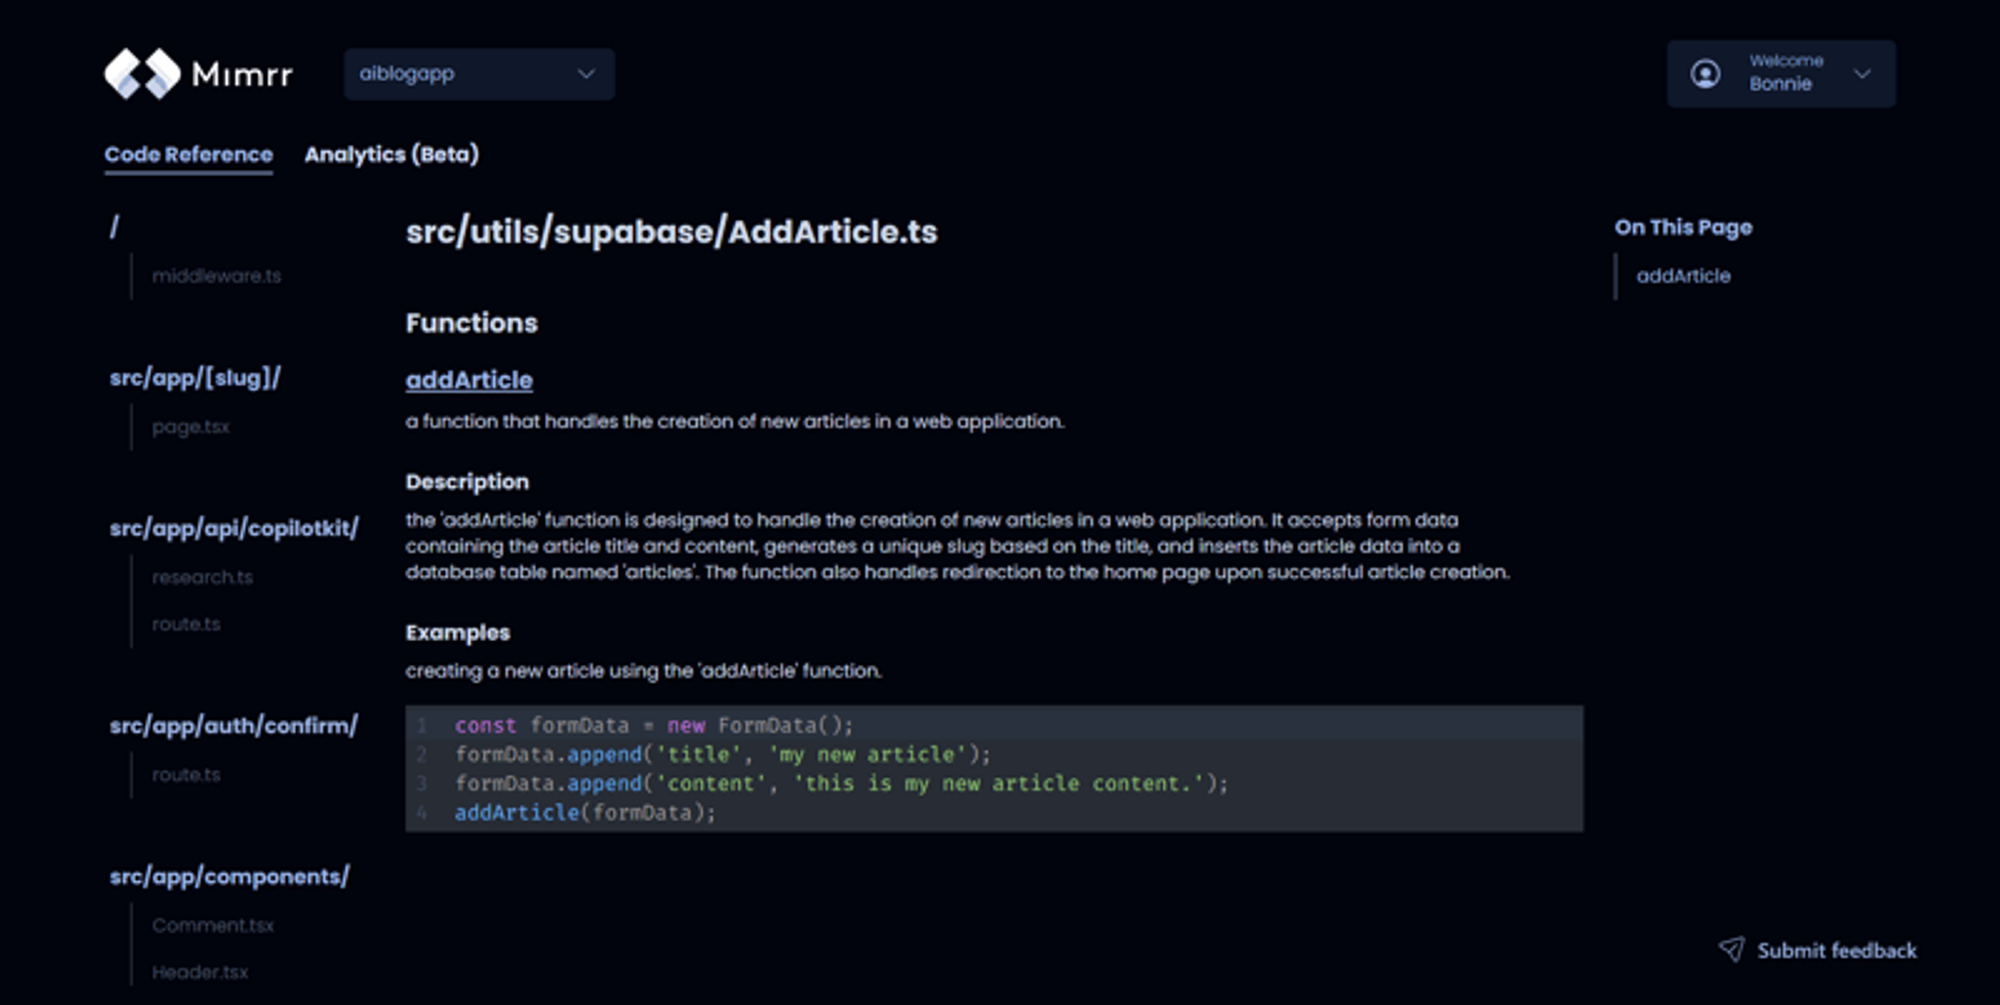Click the Submit feedback button

pos(1818,950)
